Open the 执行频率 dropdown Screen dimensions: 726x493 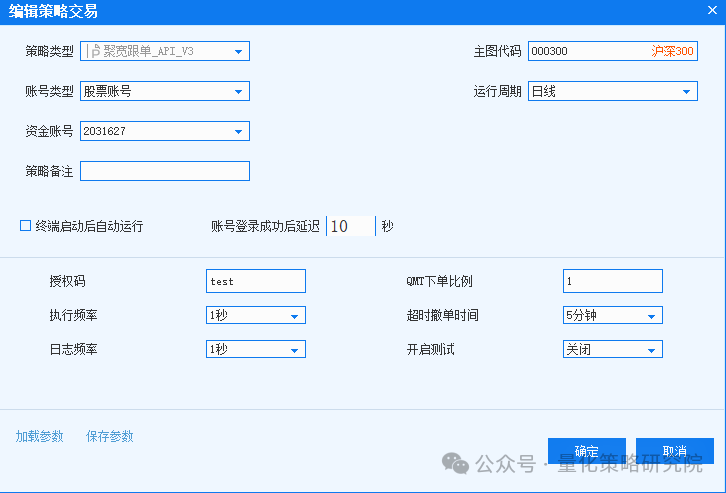coord(256,315)
